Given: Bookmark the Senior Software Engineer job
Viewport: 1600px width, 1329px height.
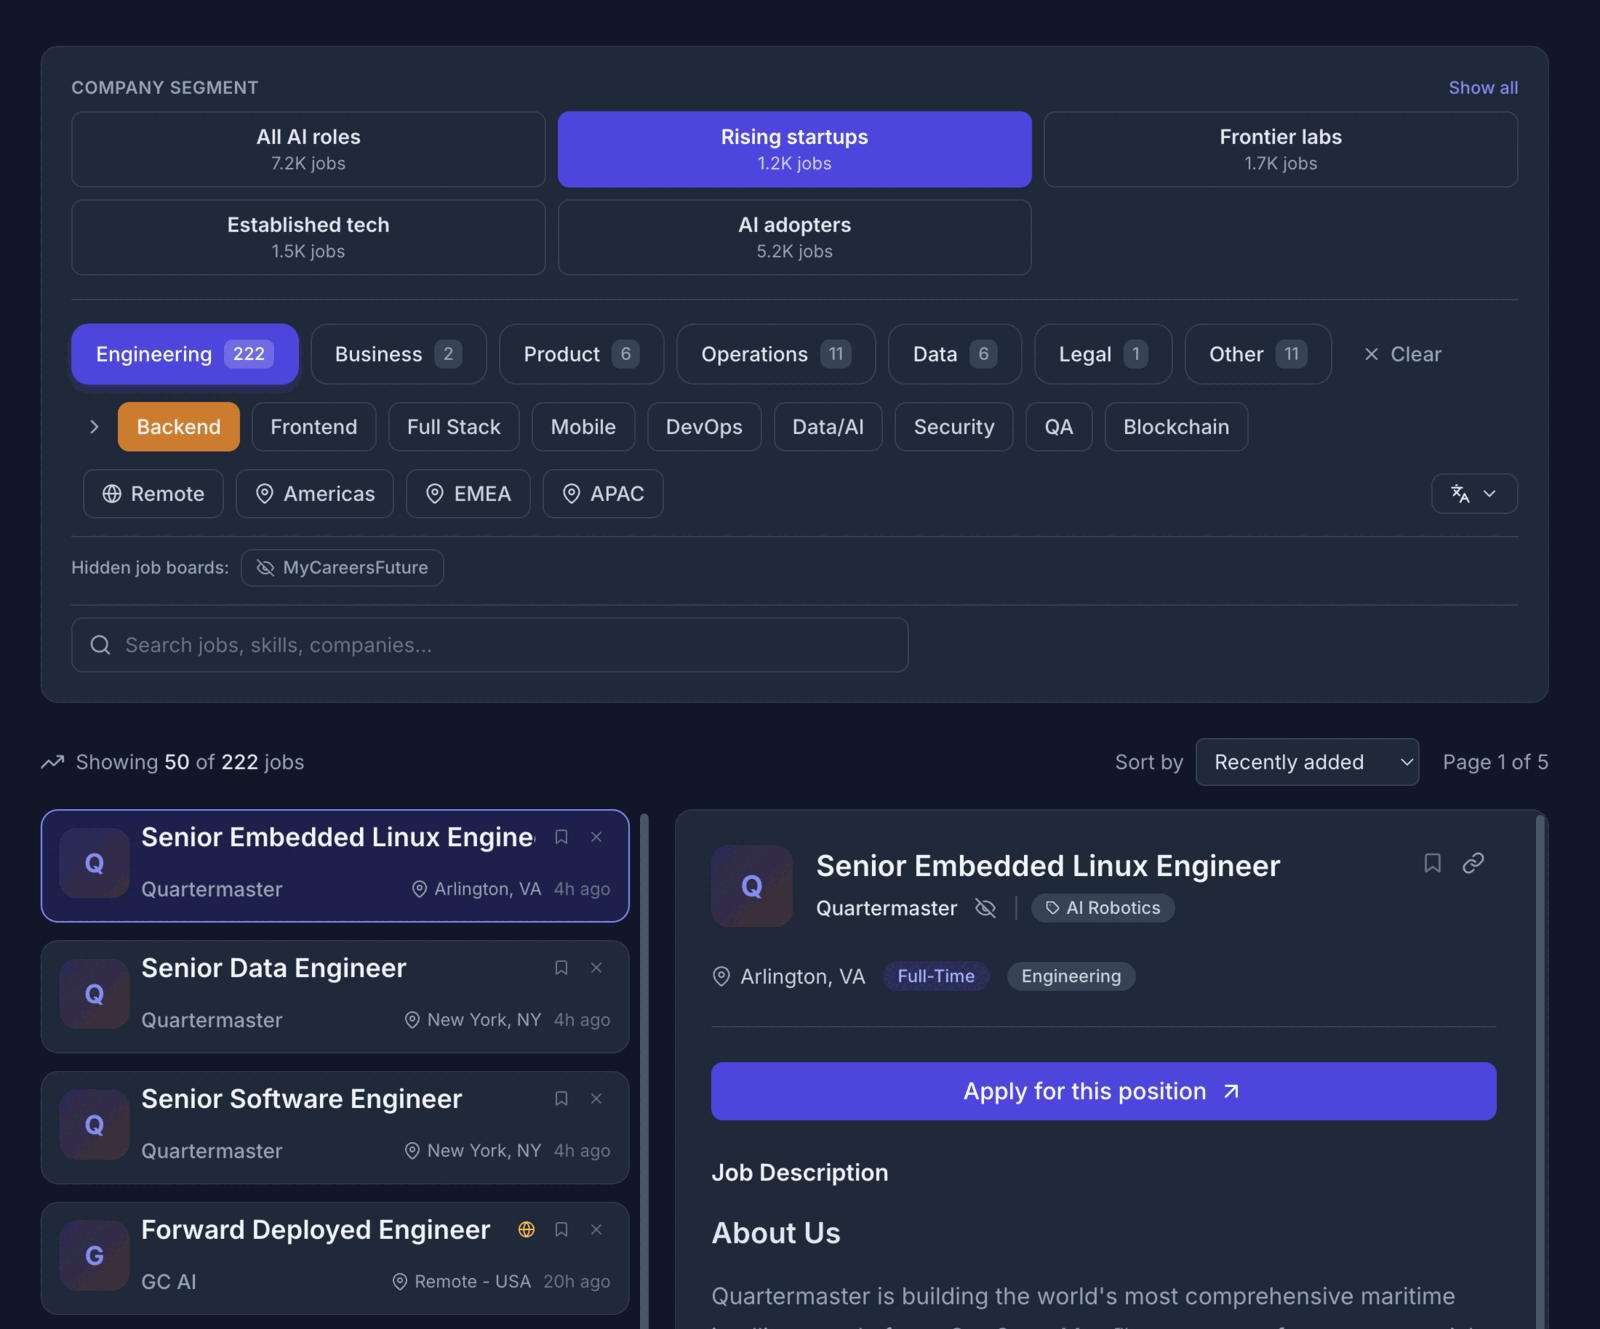Looking at the screenshot, I should (x=561, y=1099).
